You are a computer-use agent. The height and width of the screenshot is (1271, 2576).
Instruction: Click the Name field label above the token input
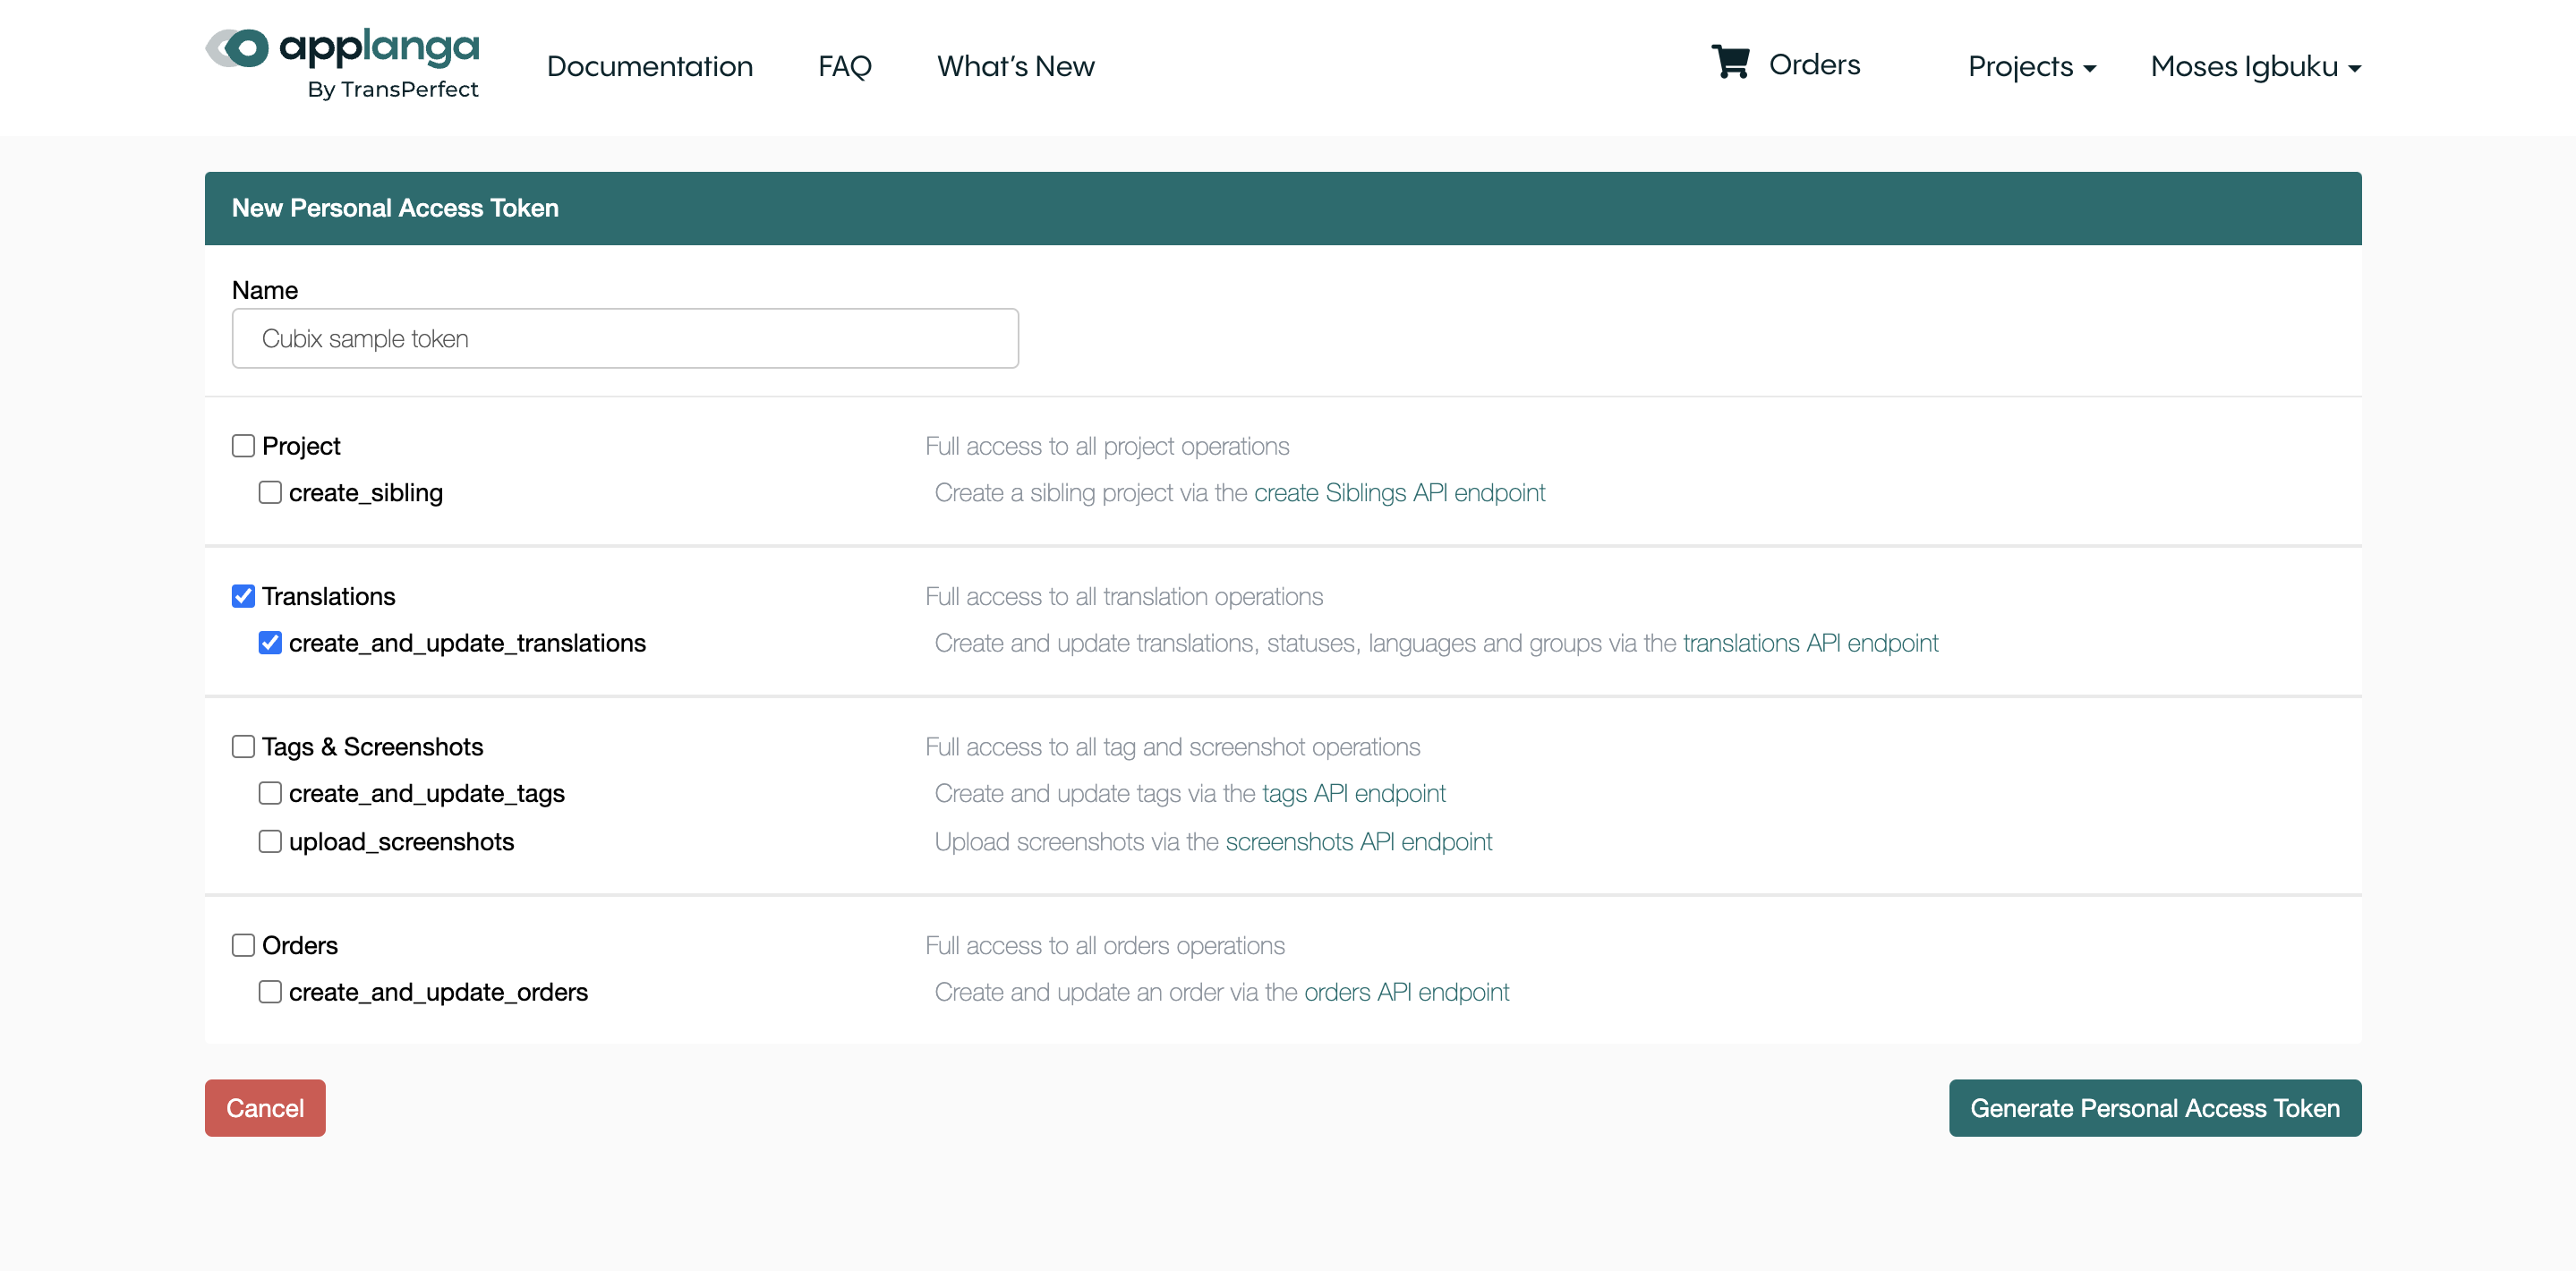coord(265,290)
